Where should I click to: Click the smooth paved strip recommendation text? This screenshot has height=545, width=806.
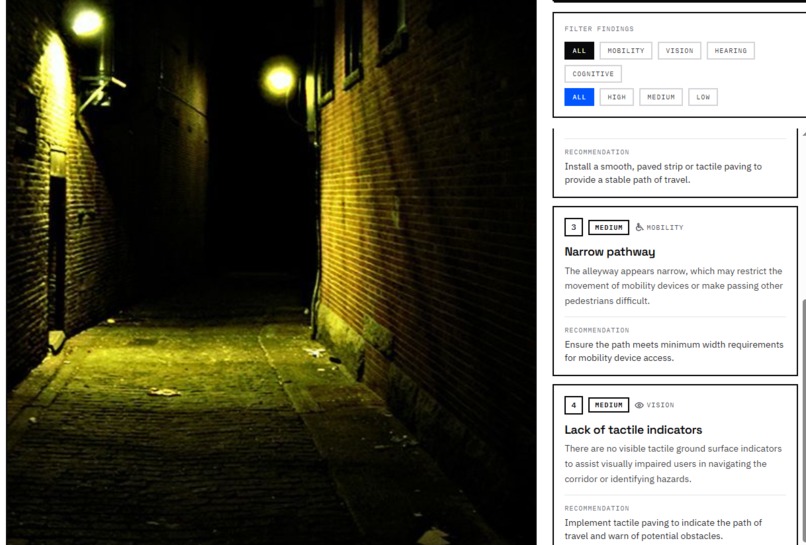coord(663,173)
